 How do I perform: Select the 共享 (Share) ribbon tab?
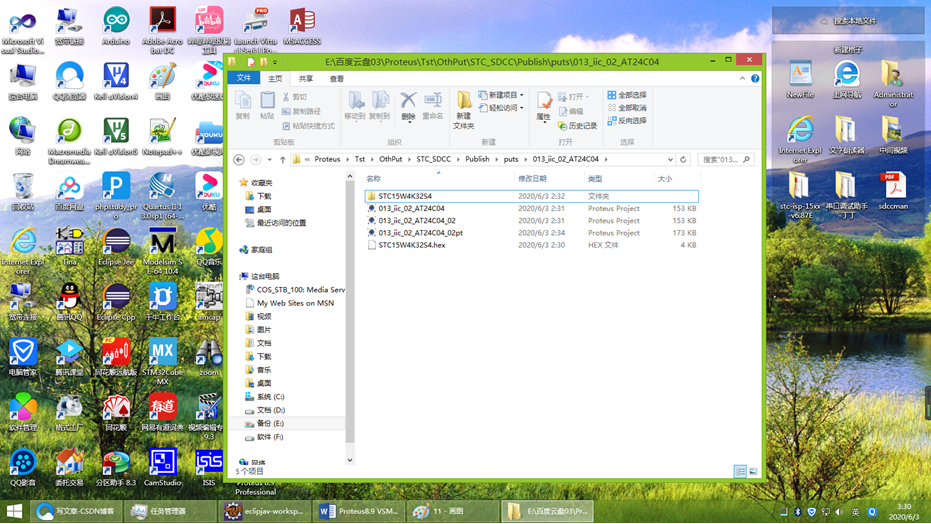click(306, 78)
